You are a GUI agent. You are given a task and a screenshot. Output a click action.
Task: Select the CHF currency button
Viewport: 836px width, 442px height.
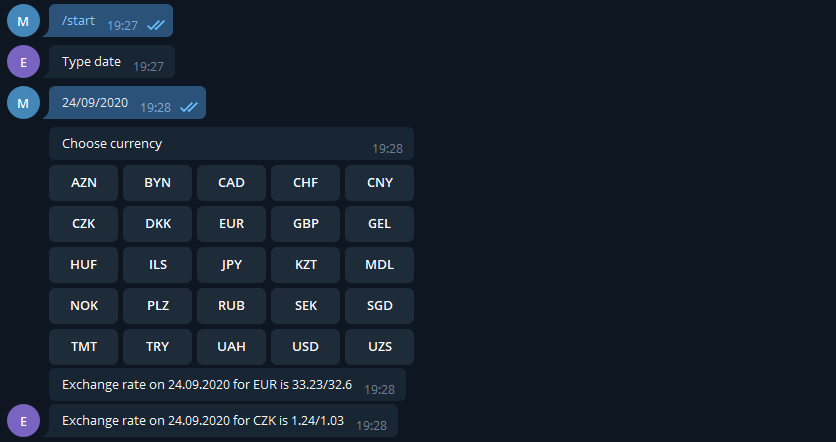305,183
